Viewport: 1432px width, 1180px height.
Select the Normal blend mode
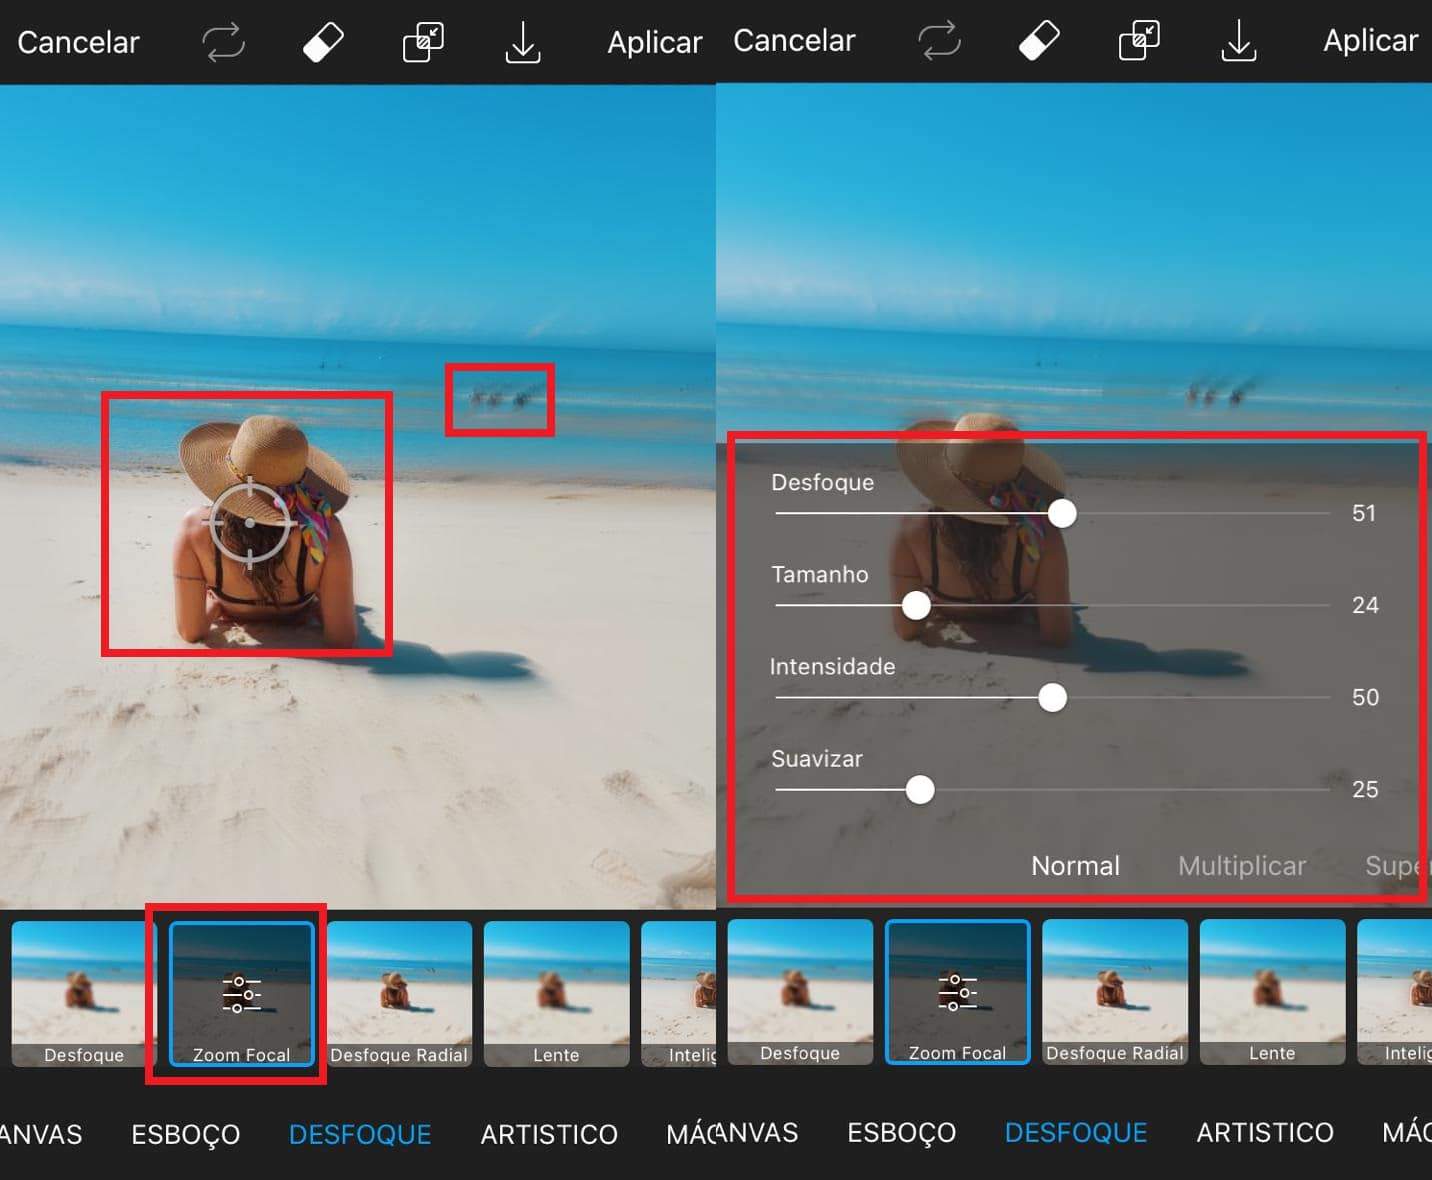1074,866
